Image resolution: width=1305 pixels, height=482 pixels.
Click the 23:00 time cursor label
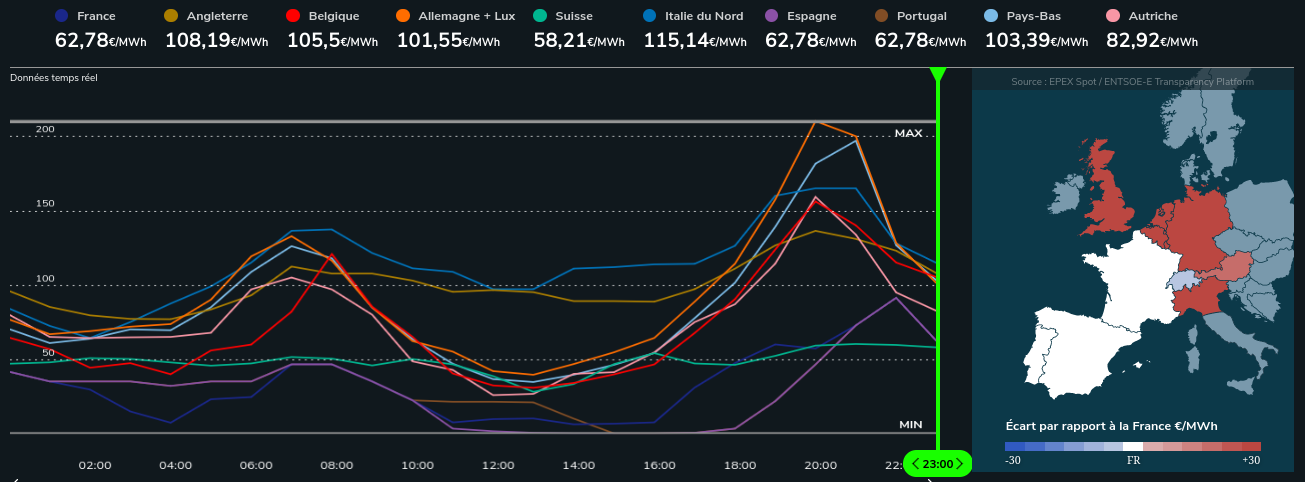point(937,464)
